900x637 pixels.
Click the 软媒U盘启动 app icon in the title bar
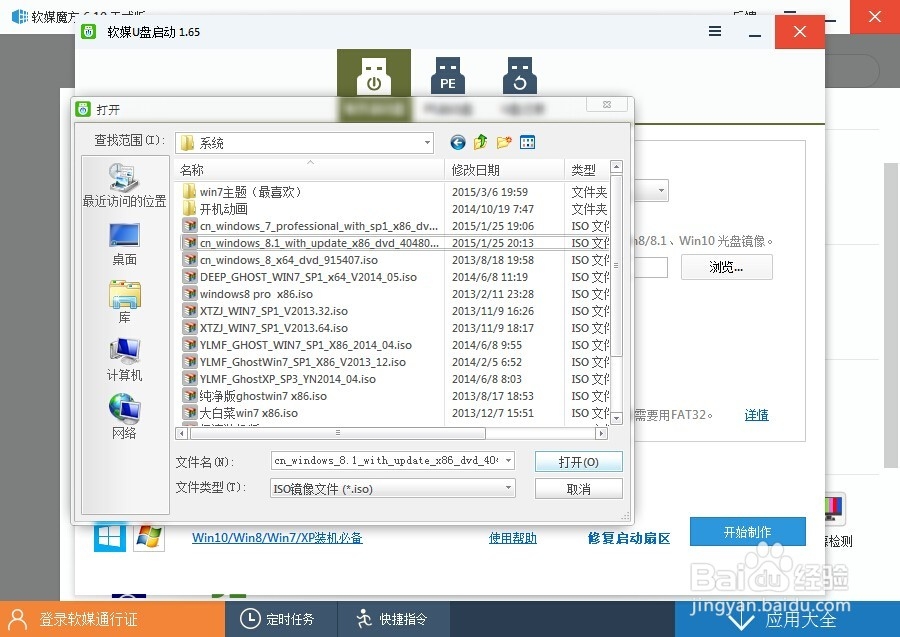(88, 32)
